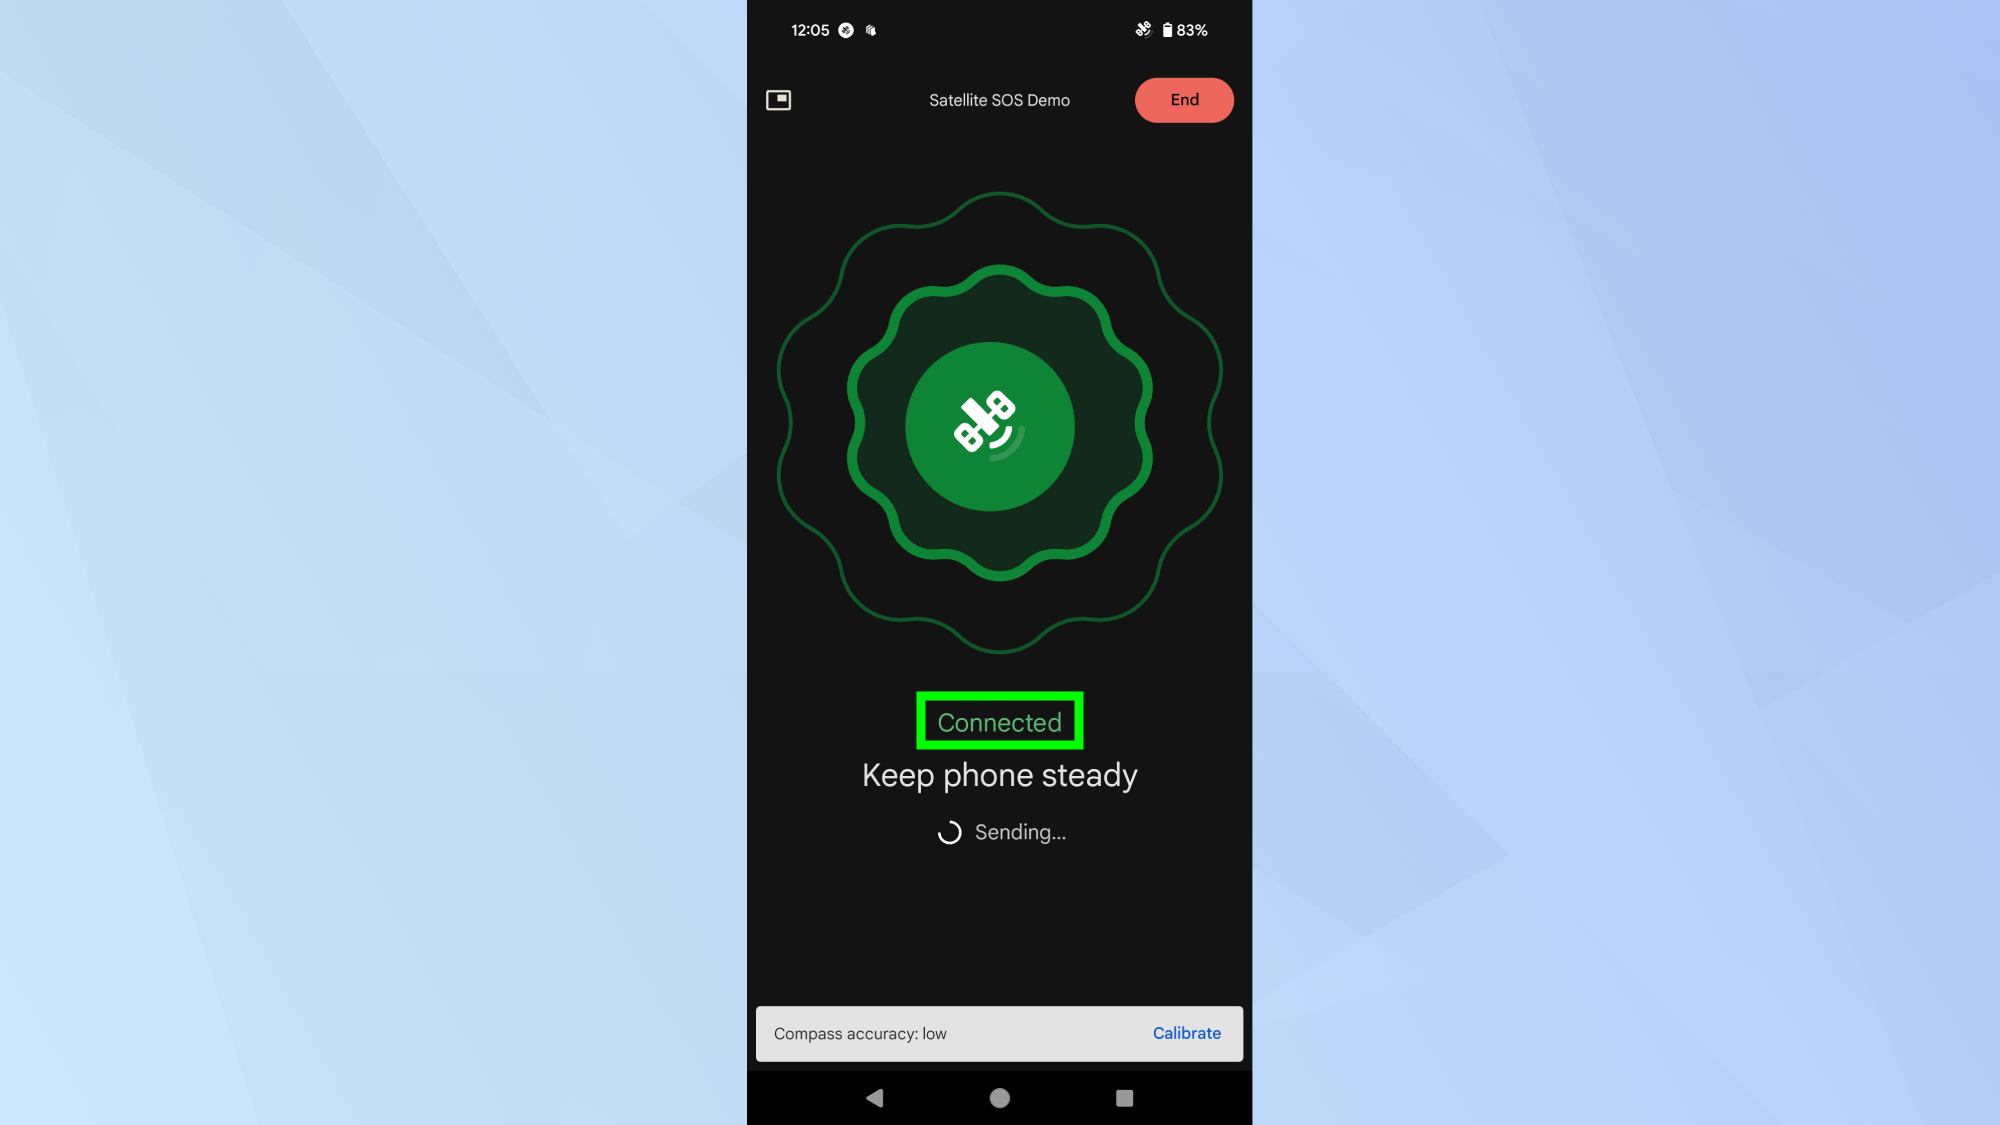View the compass accuracy notification bar
This screenshot has height=1125, width=2000.
[x=999, y=1033]
